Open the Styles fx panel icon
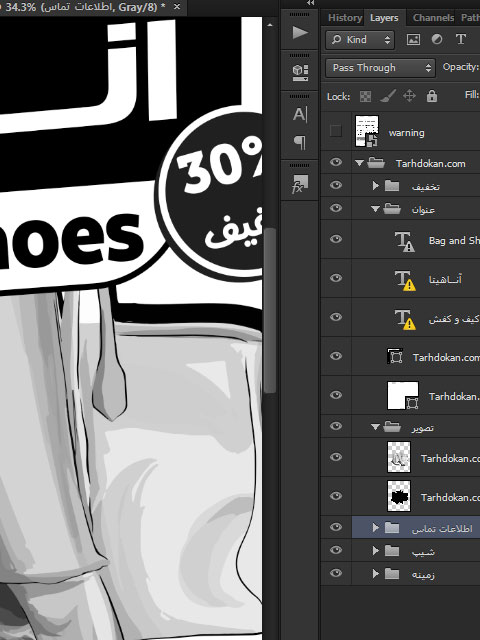The image size is (480, 640). click(300, 183)
